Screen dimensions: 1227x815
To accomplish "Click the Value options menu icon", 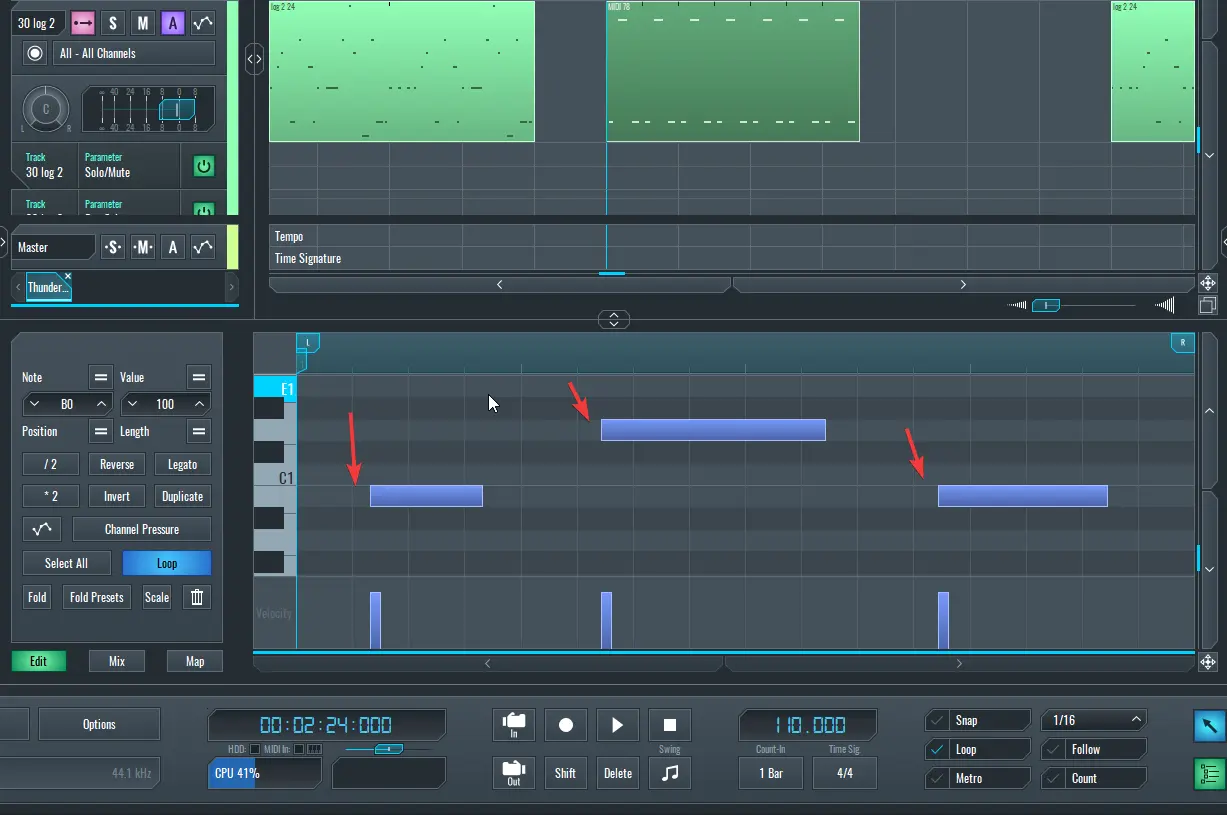I will coord(199,377).
